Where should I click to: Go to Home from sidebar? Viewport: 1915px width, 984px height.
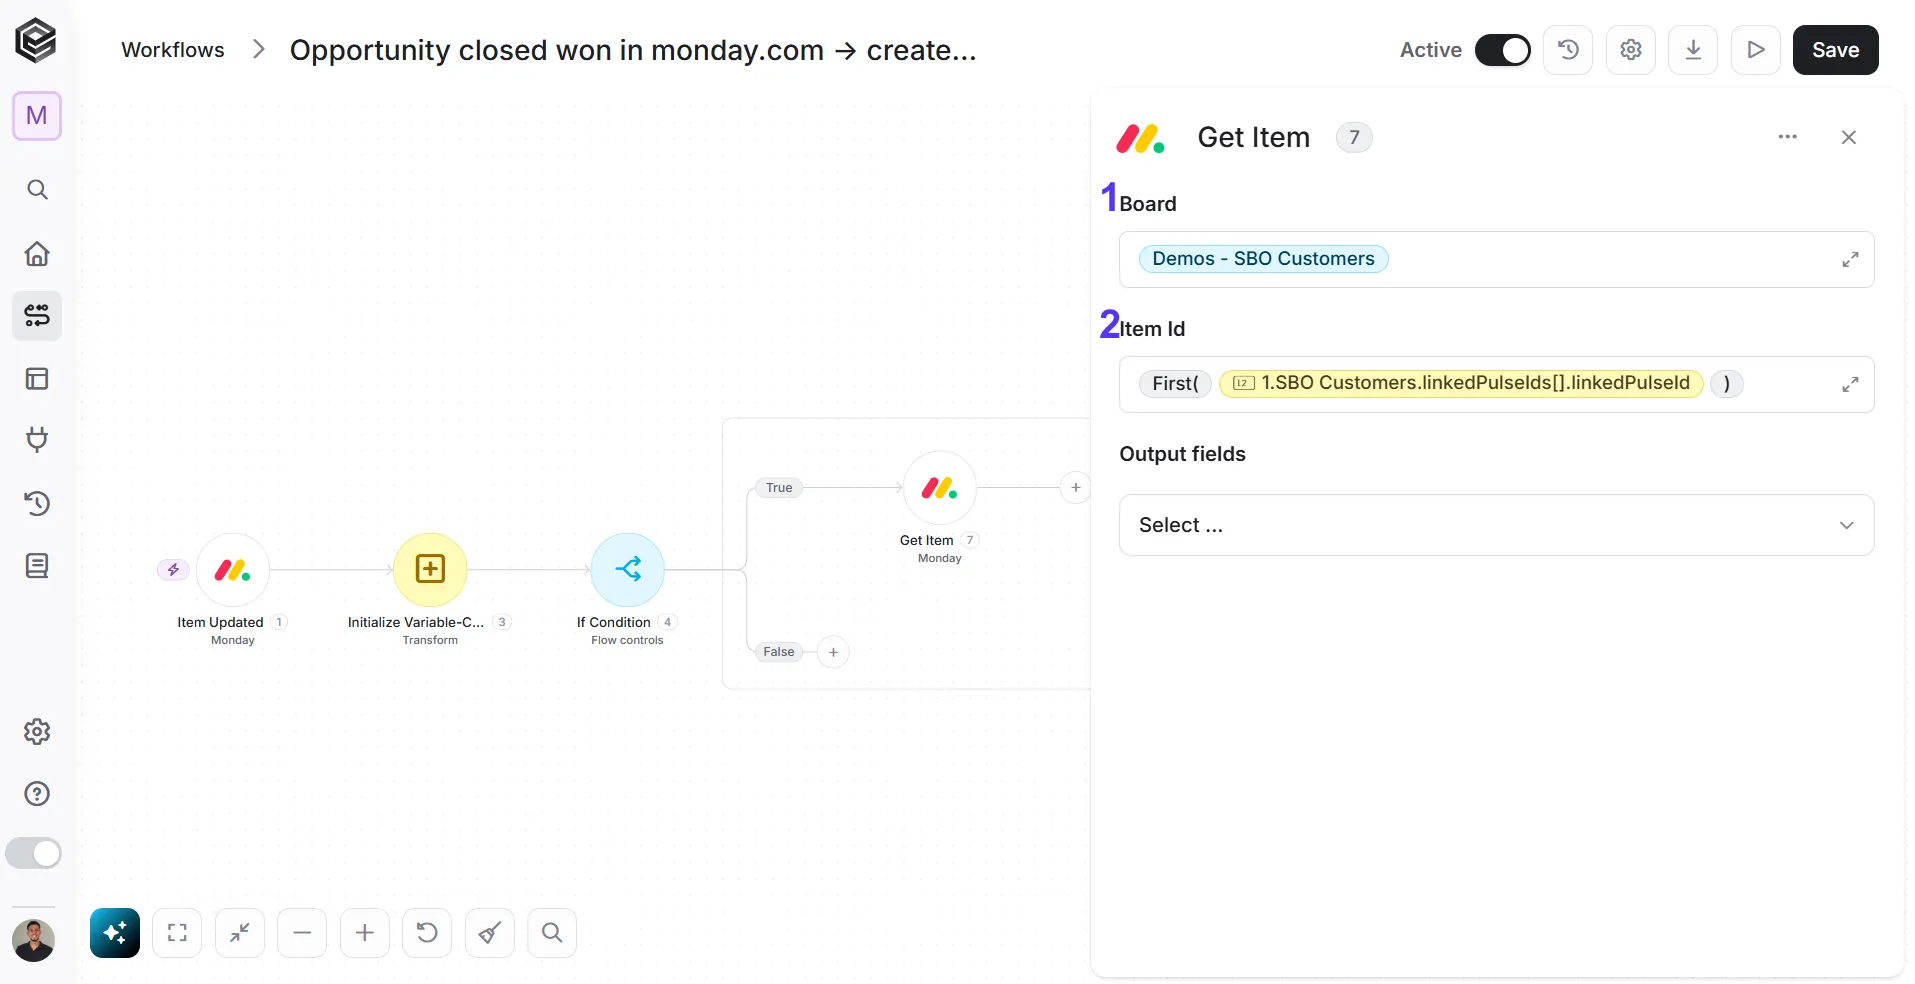37,253
